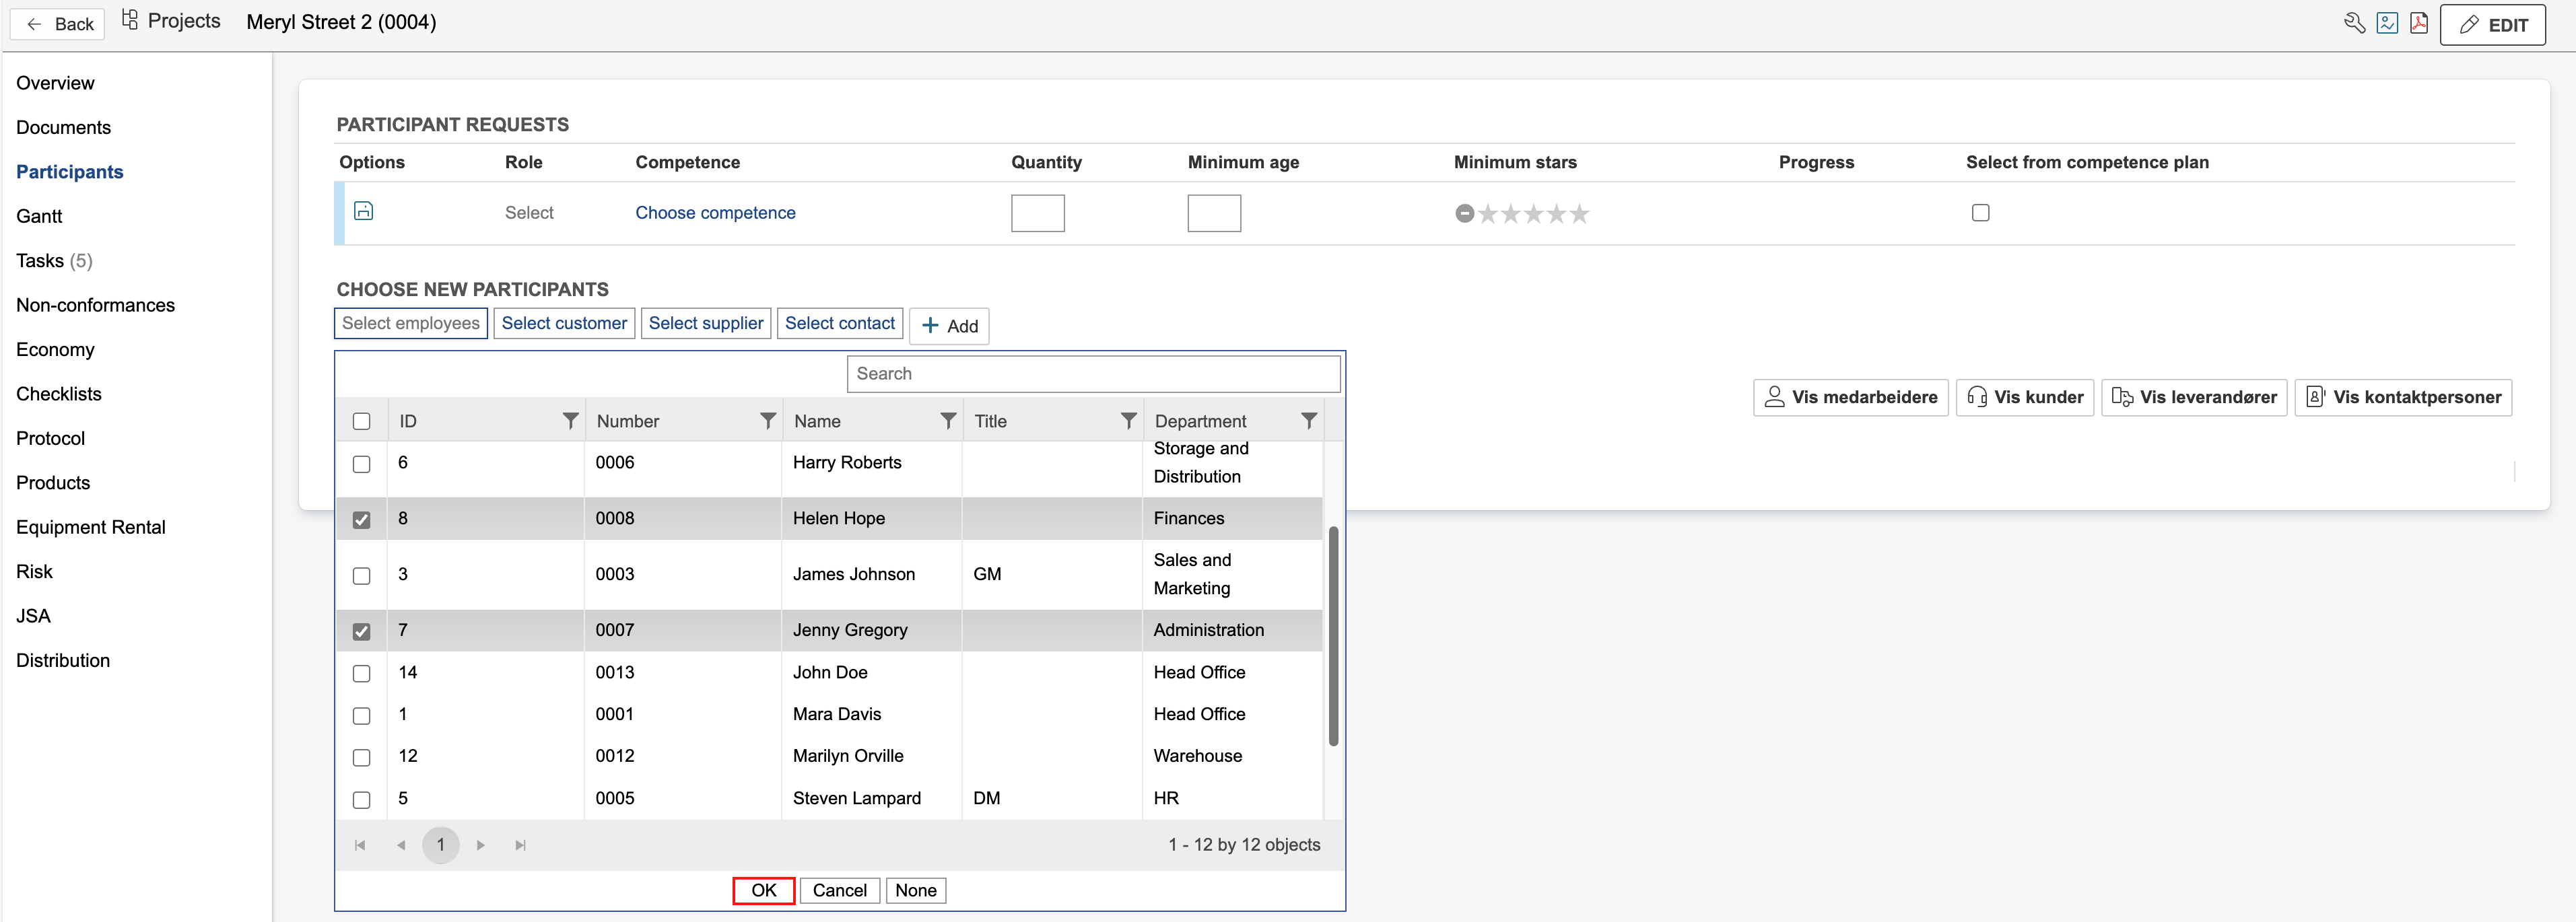Confirm selection with the OK button
Viewport: 2576px width, 922px height.
pyautogui.click(x=763, y=890)
